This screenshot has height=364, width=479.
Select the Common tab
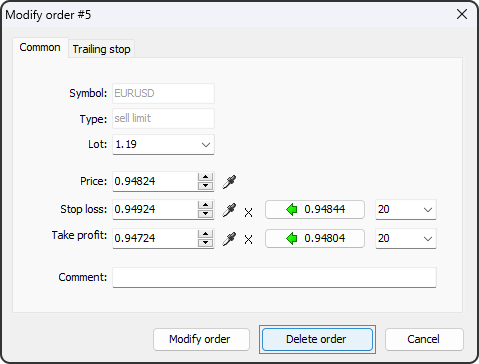[x=40, y=47]
